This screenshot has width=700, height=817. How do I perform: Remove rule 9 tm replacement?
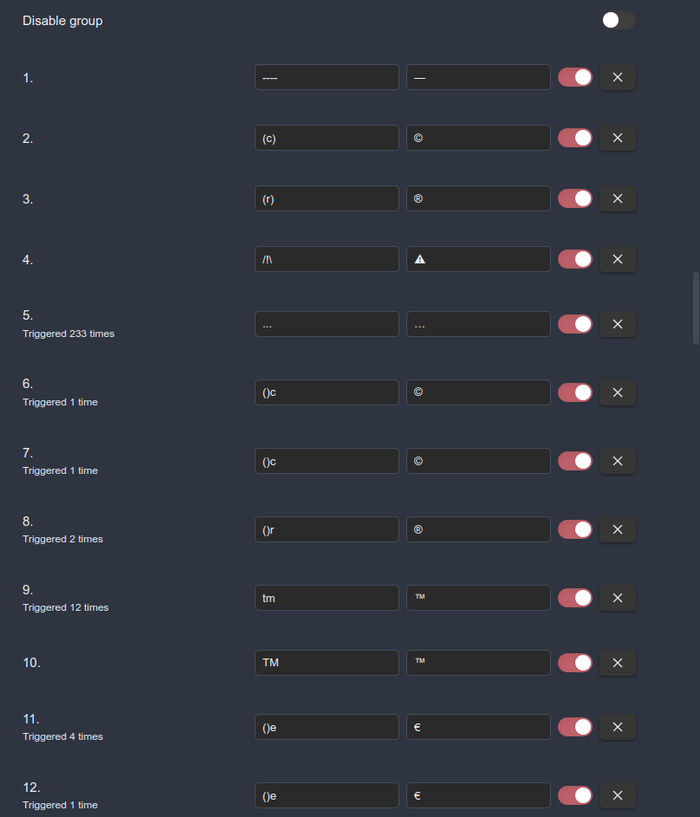pos(617,598)
